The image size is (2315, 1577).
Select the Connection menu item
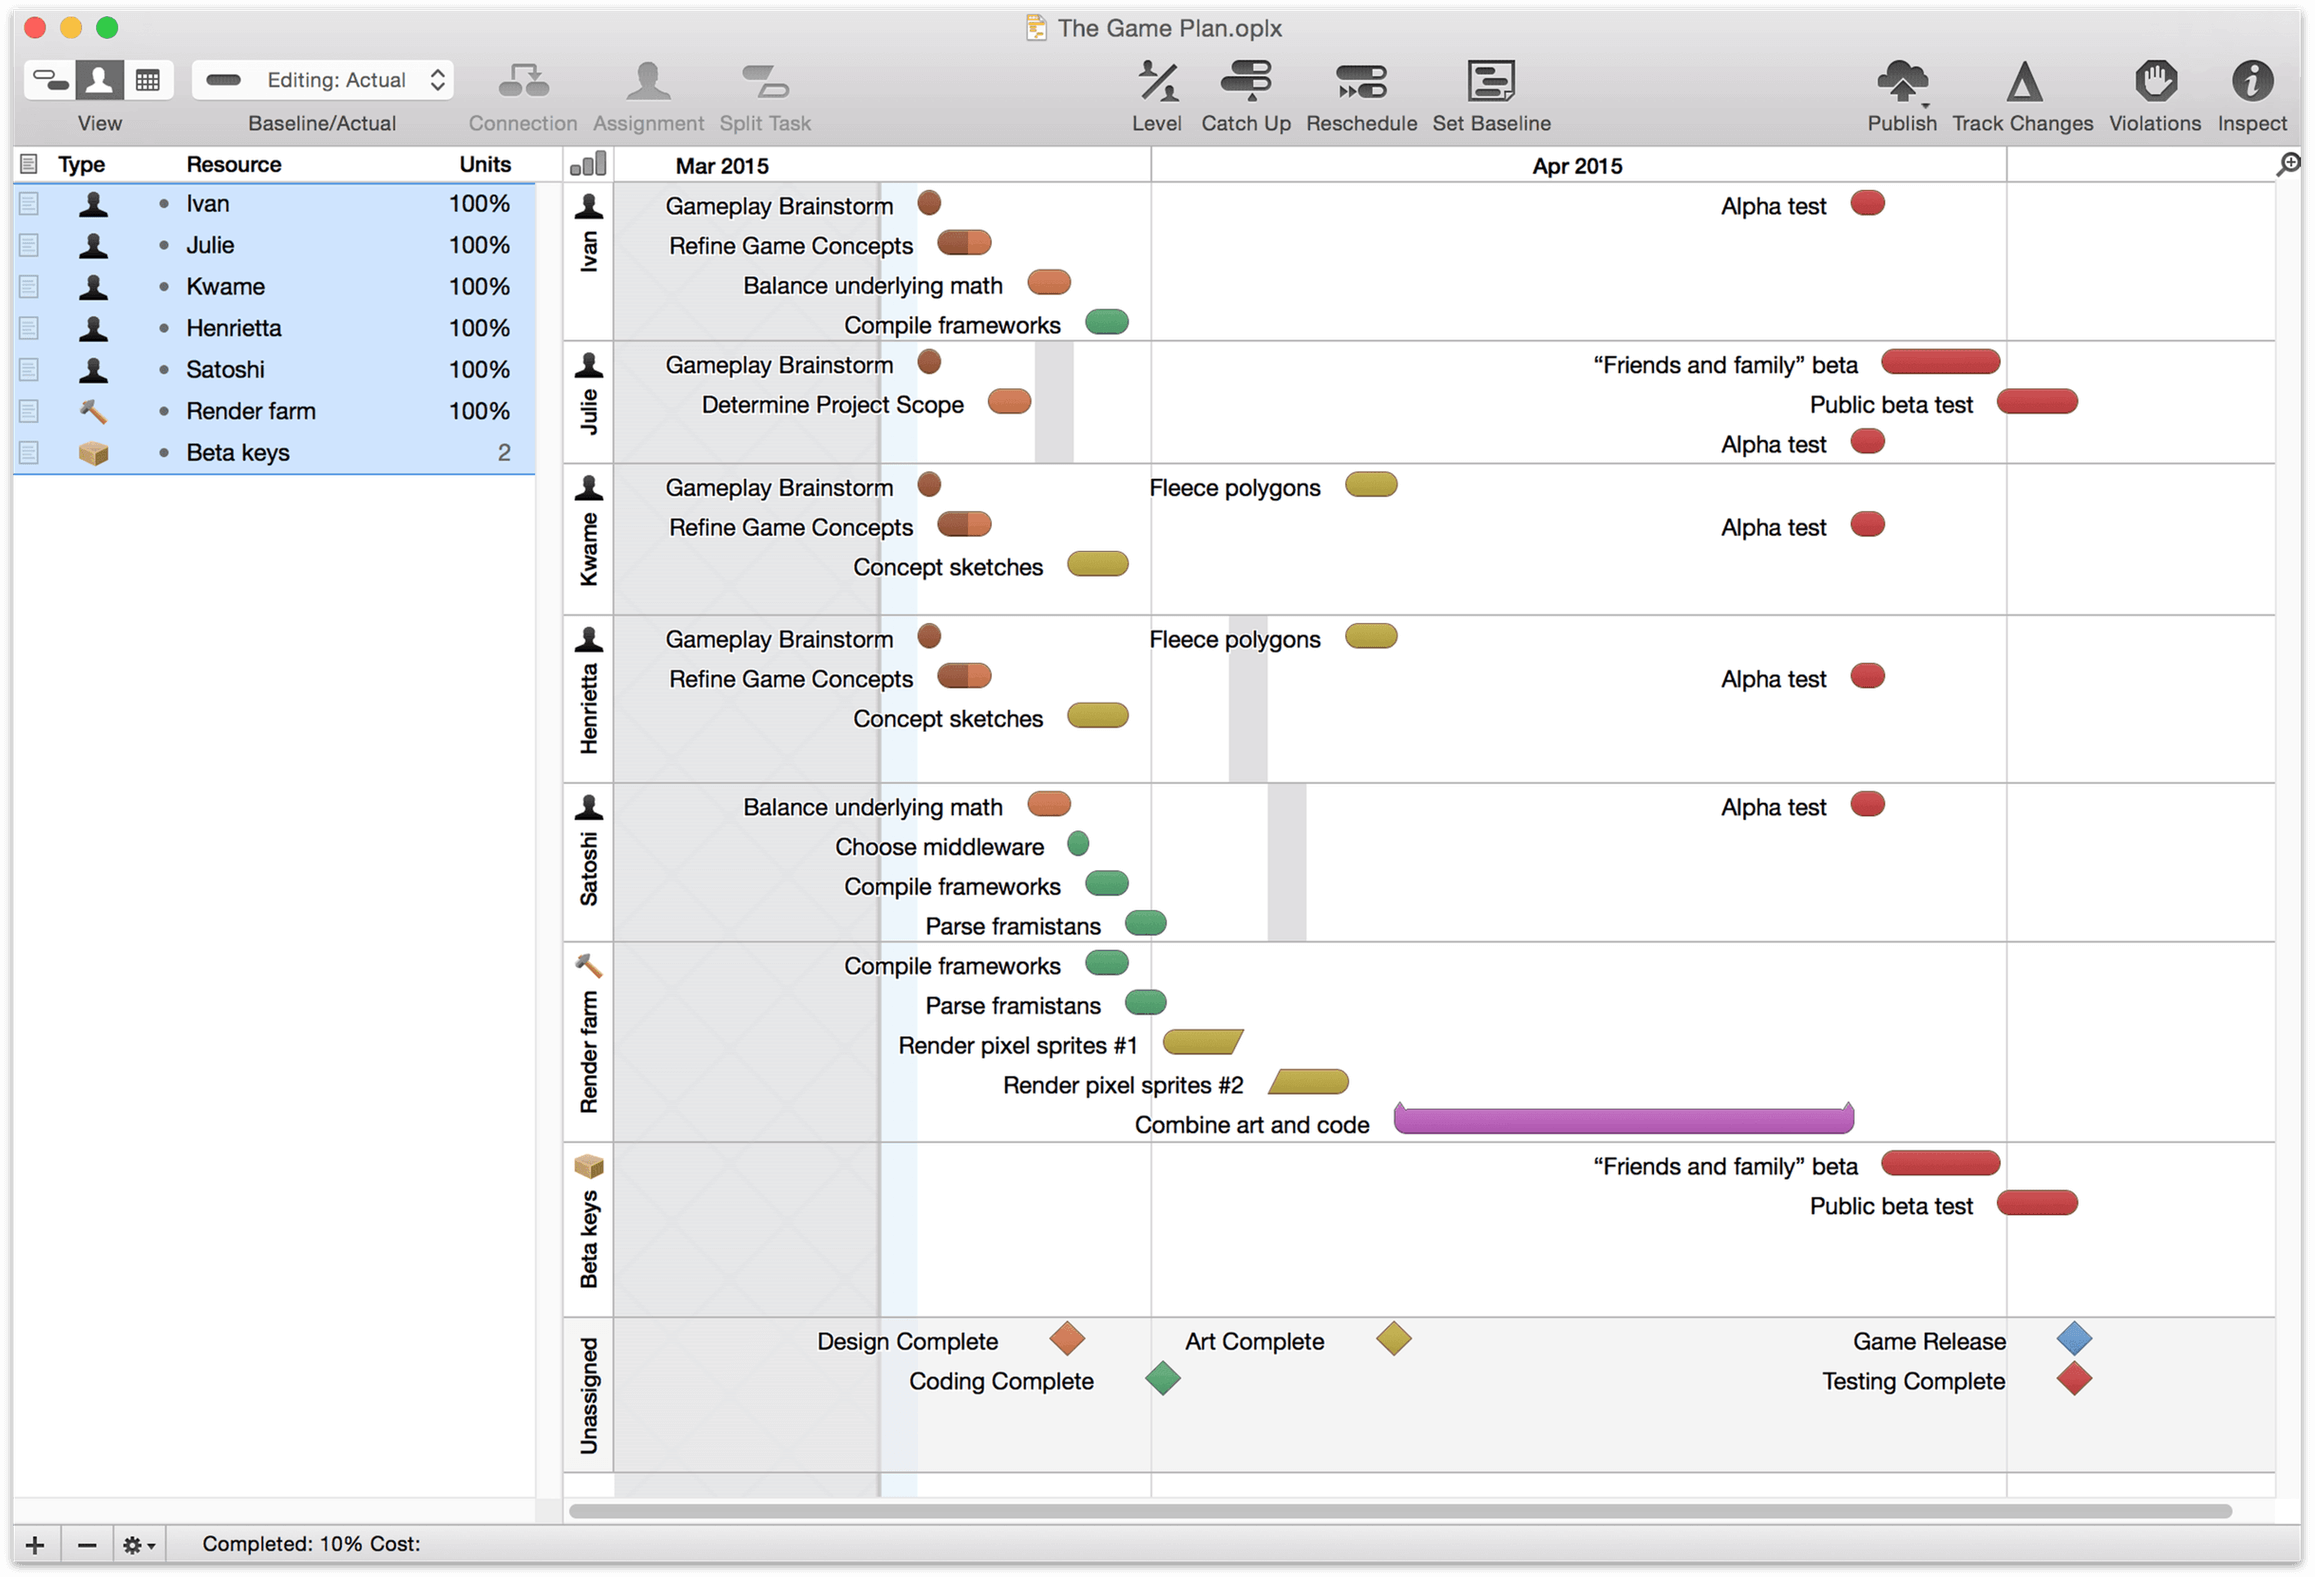click(x=526, y=95)
